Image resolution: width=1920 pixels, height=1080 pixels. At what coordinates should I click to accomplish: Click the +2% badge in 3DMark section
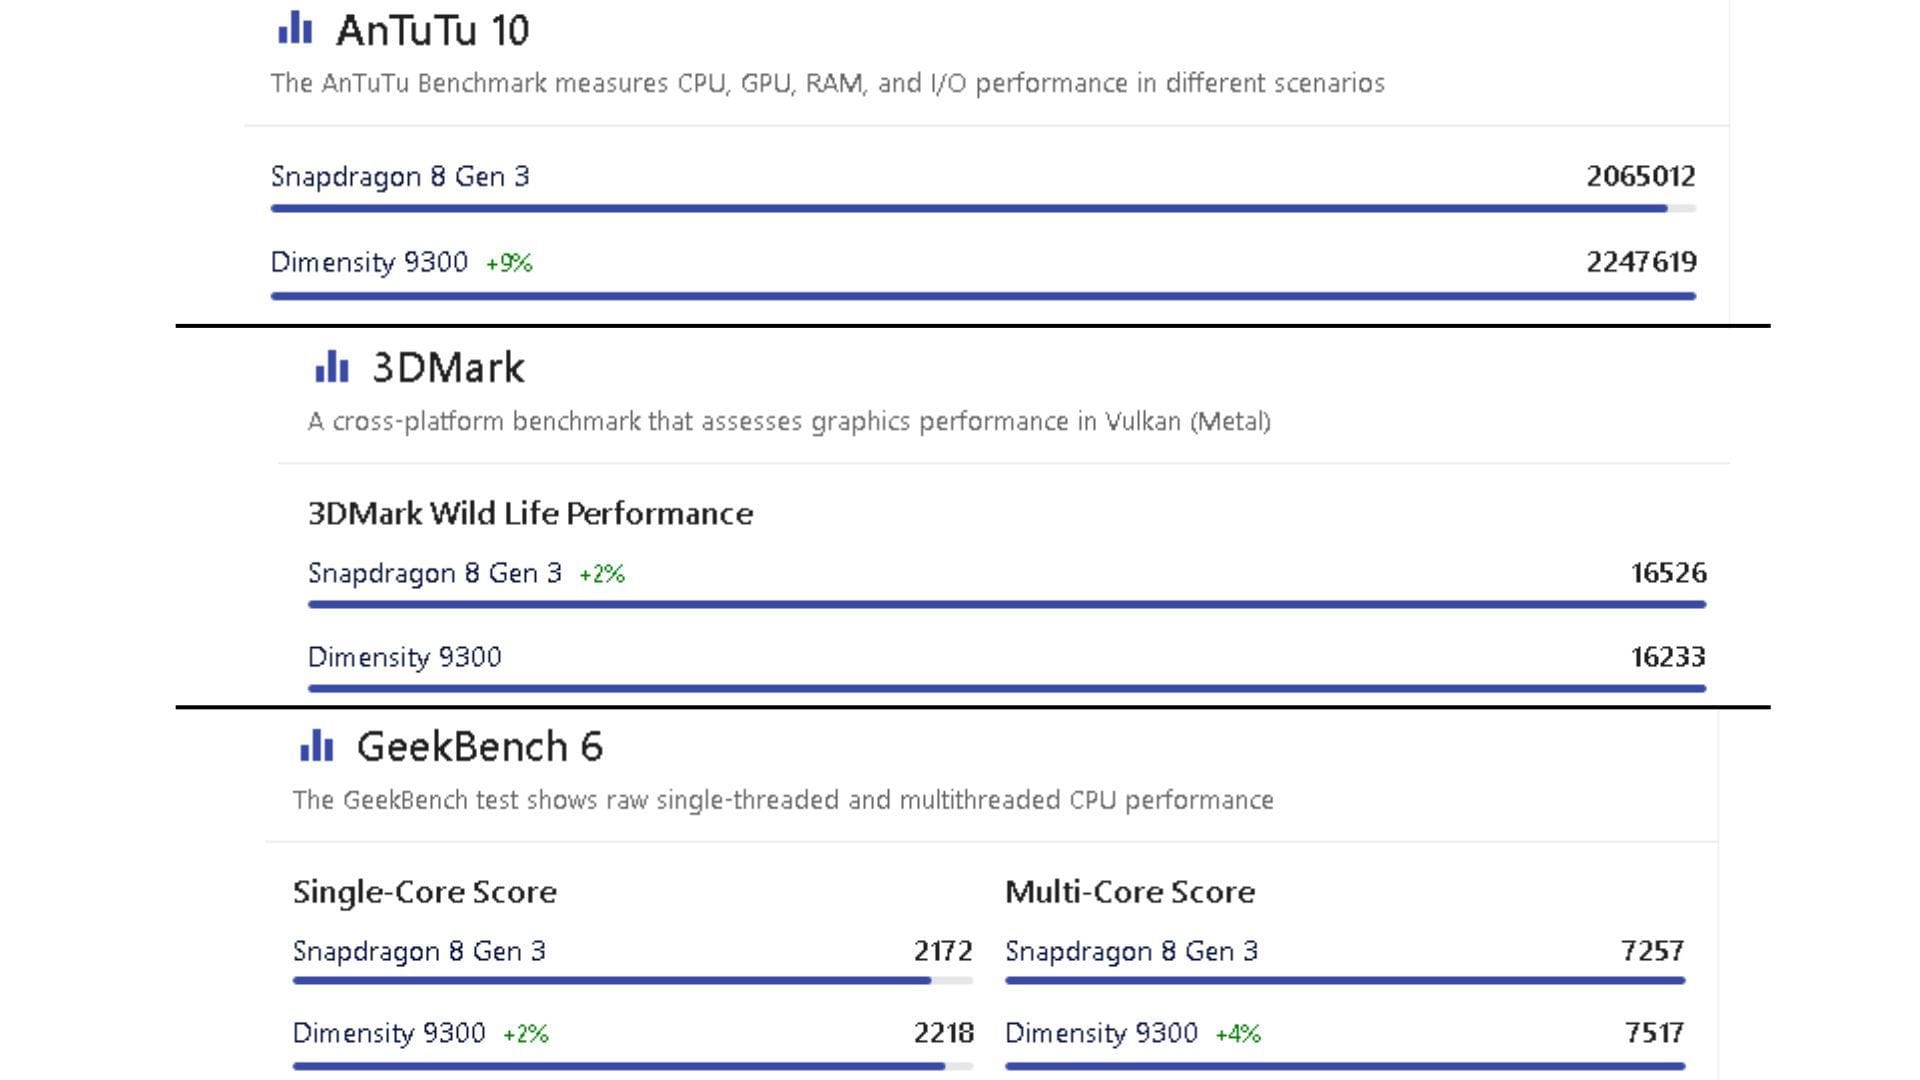pos(602,574)
